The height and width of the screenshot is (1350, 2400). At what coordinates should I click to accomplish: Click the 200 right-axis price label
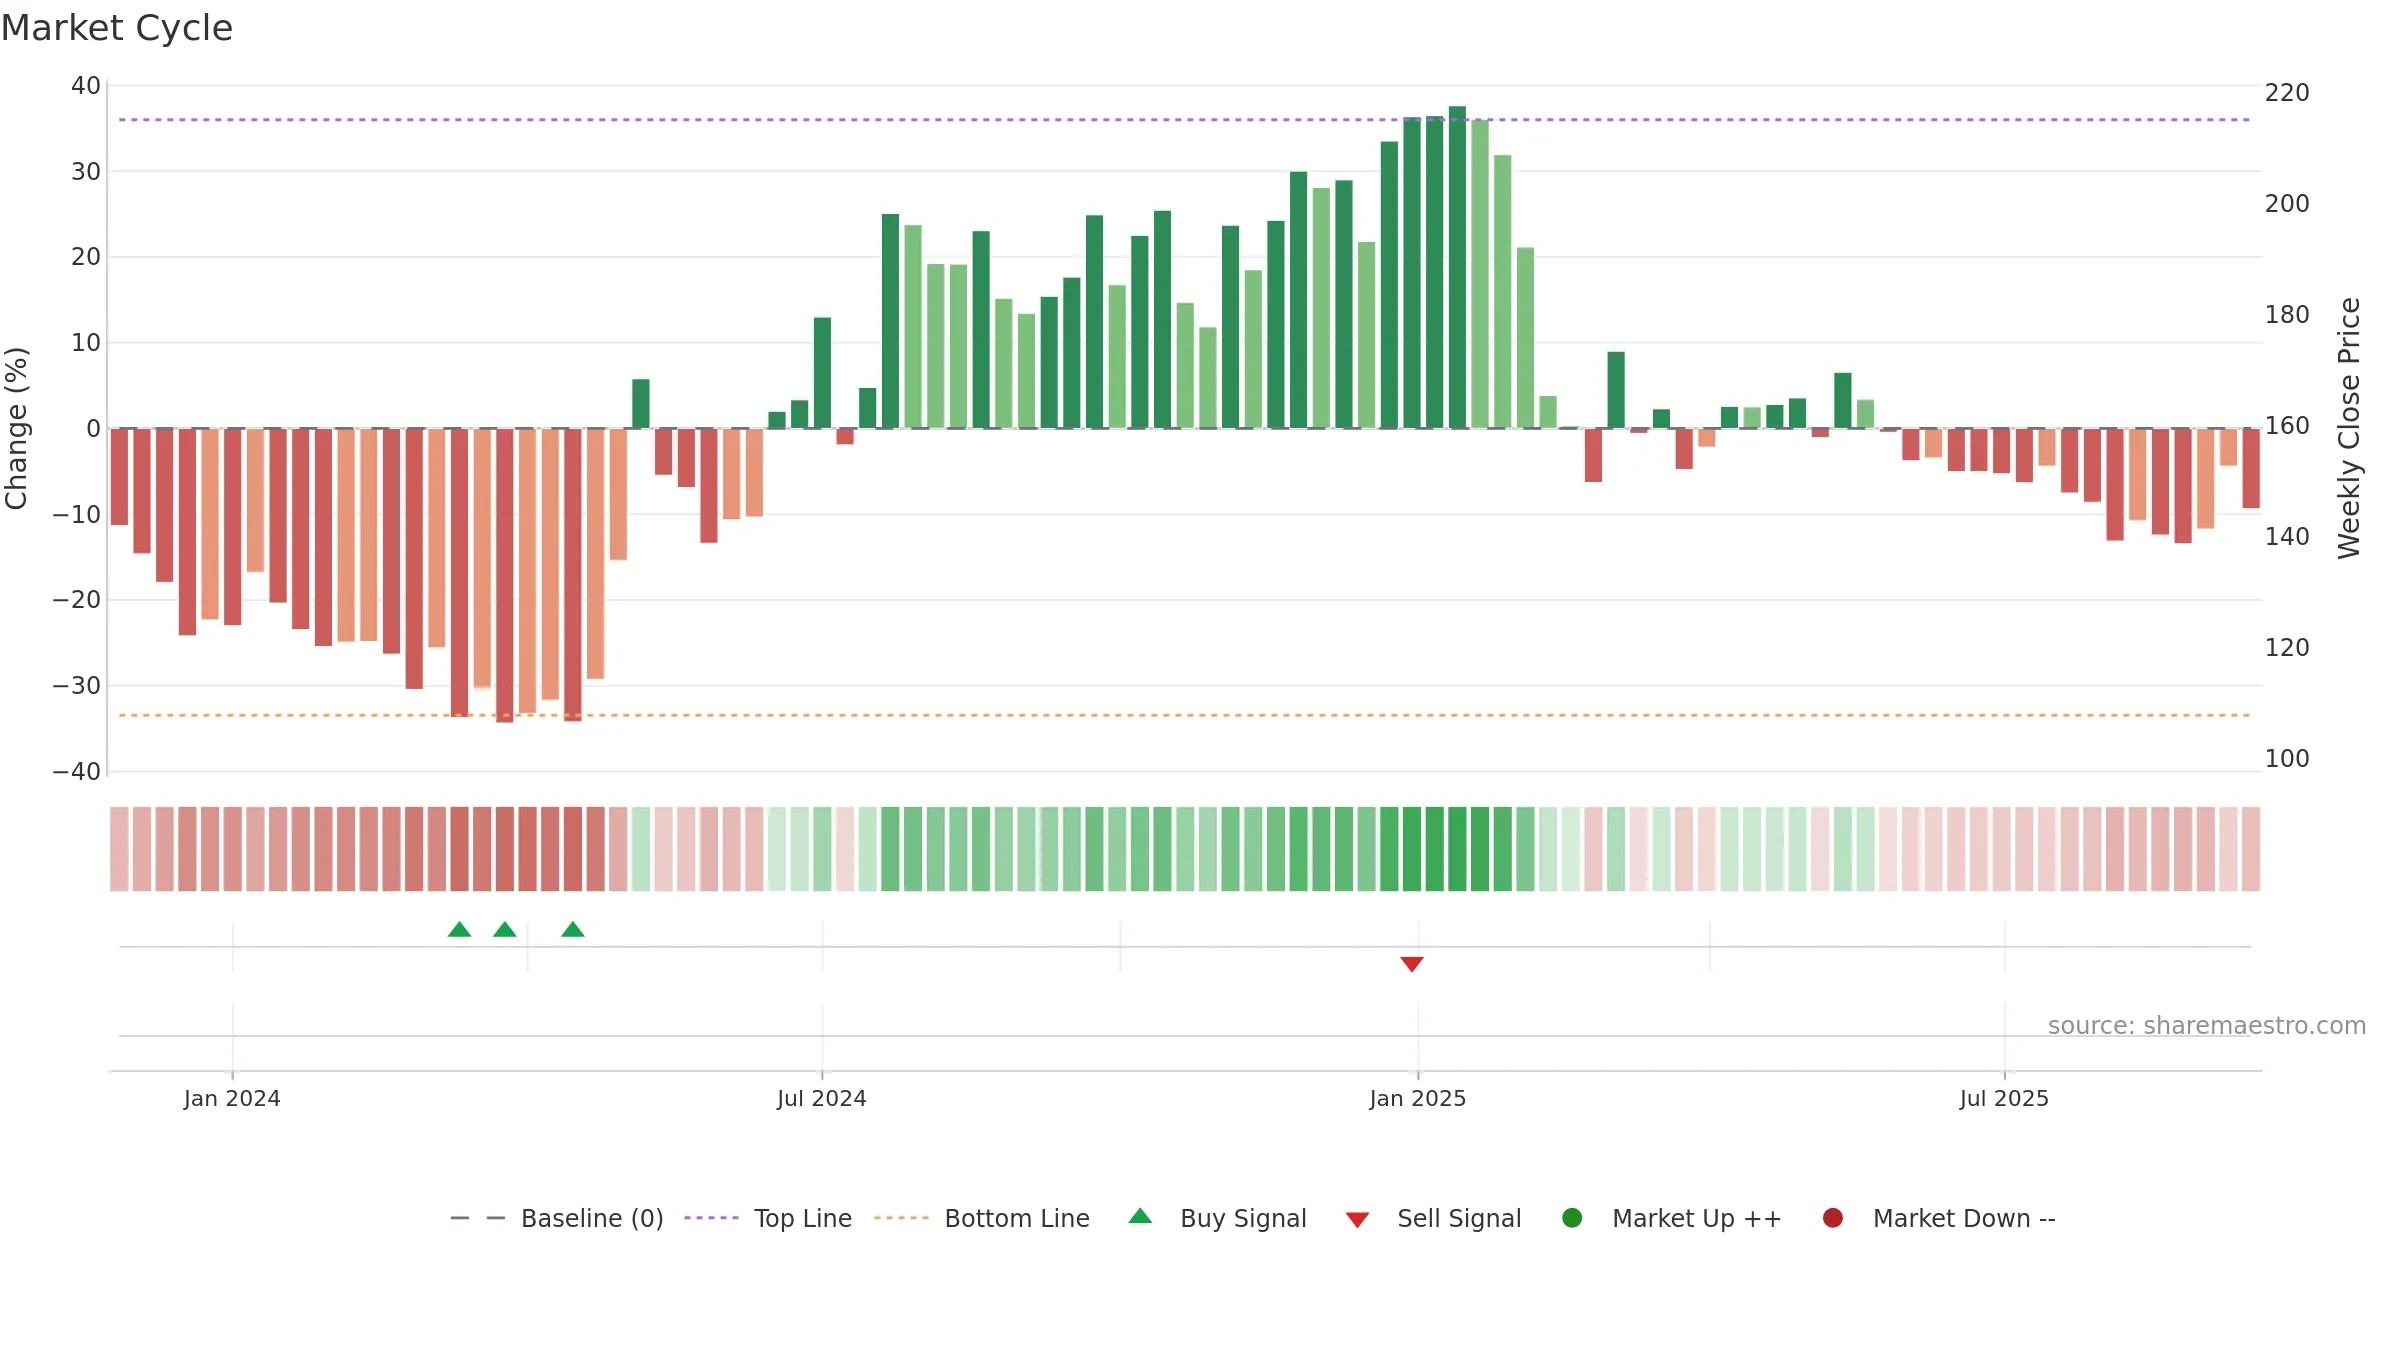click(x=2287, y=204)
